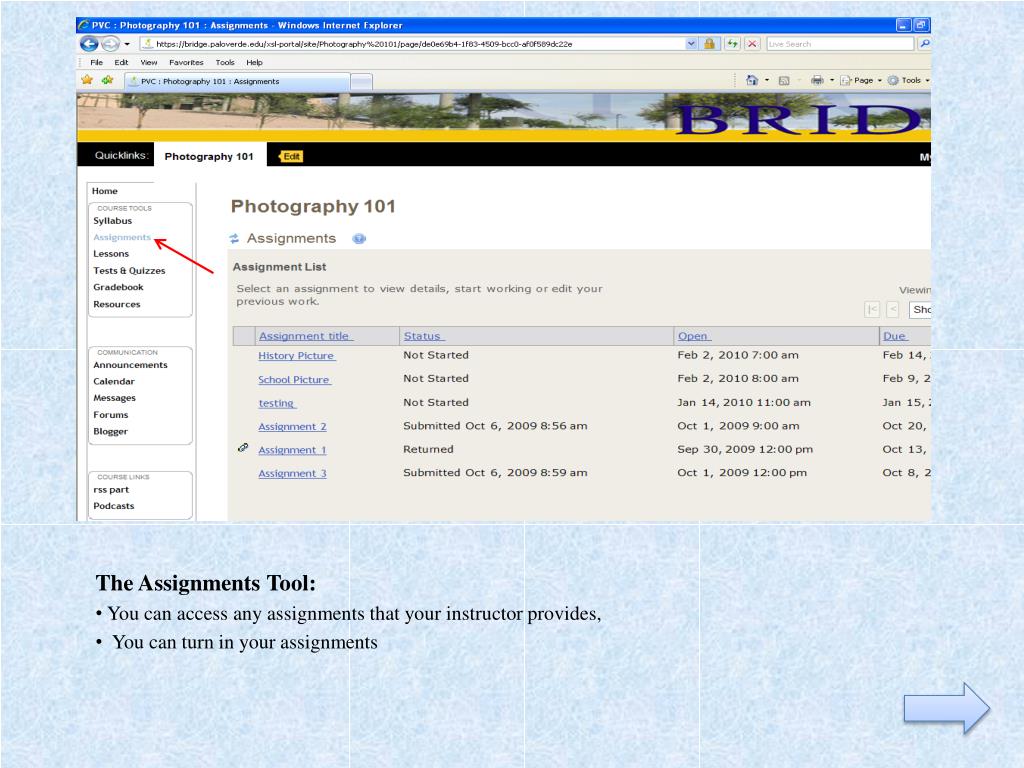1024x768 pixels.
Task: Sort by Status column header
Action: (424, 336)
